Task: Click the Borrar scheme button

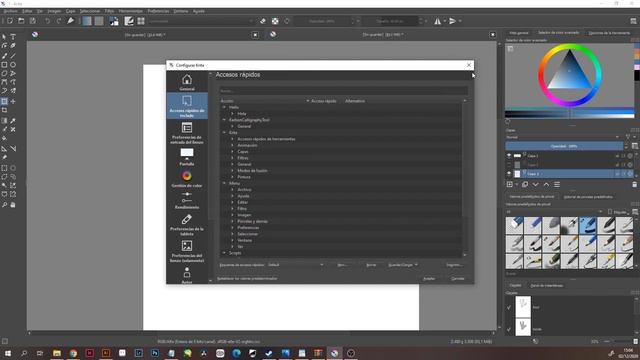Action: click(371, 265)
